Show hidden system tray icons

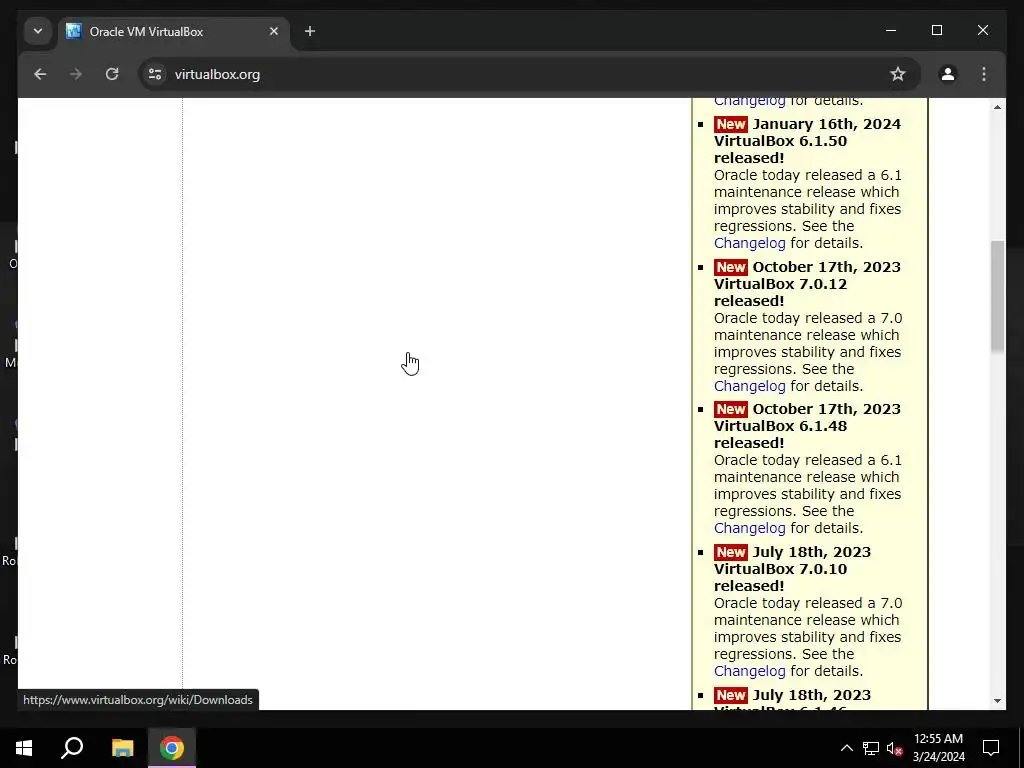click(x=846, y=748)
